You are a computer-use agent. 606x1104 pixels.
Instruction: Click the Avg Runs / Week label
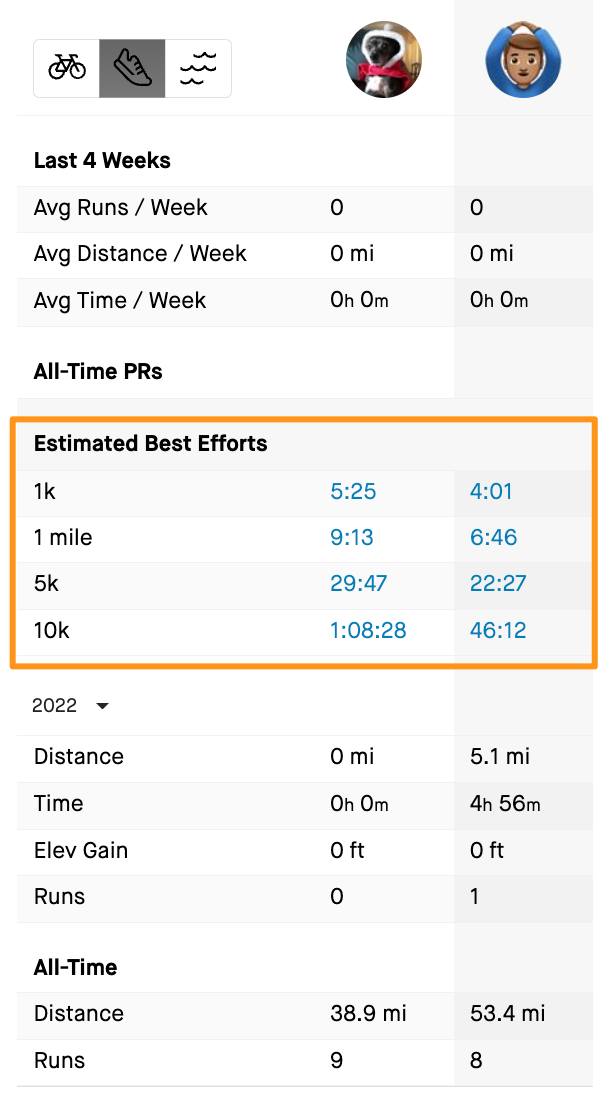click(121, 208)
